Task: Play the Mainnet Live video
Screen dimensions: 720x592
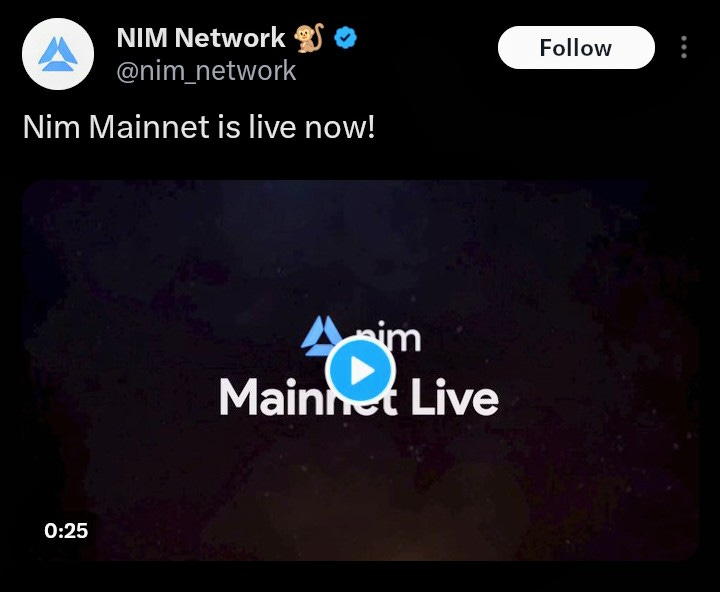Action: 360,370
